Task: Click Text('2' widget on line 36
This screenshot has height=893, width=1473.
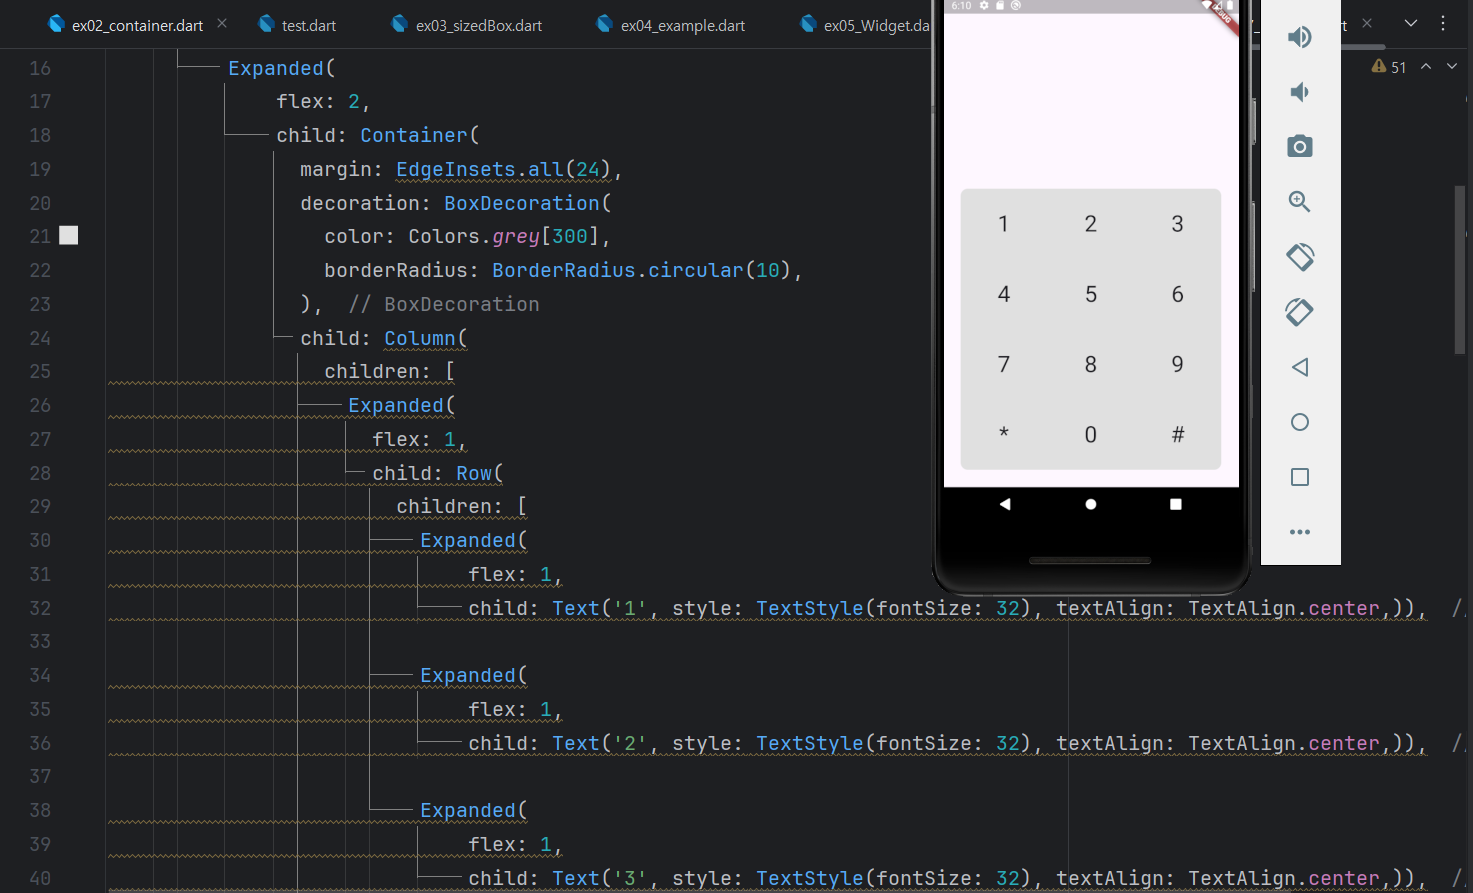Action: coord(600,743)
